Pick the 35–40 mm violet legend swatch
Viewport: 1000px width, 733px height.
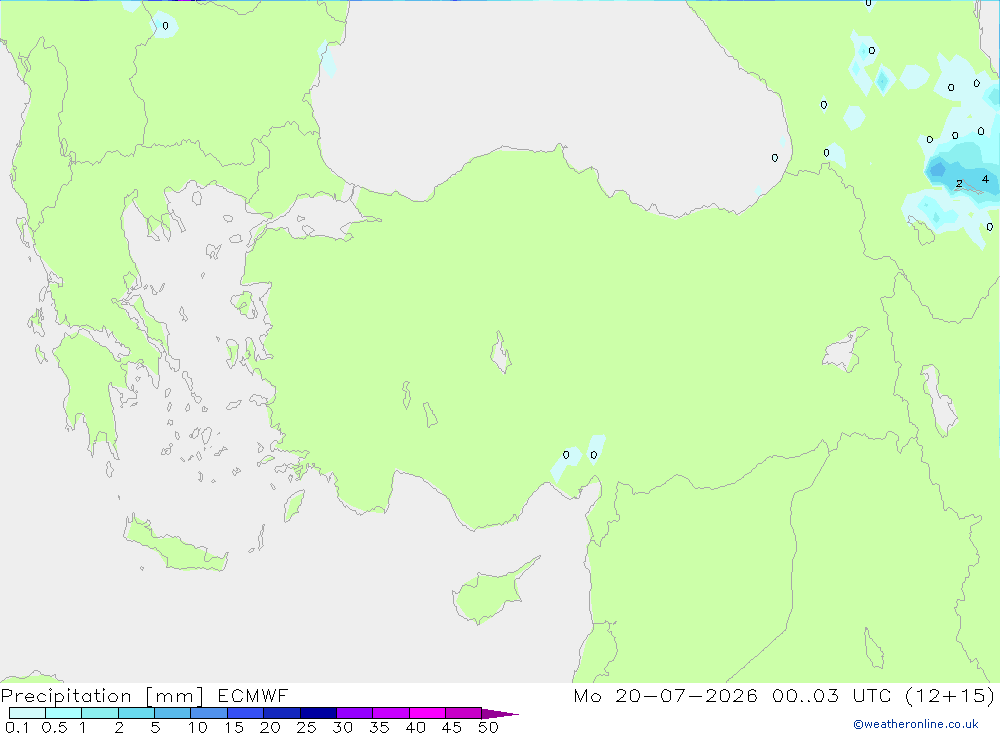(390, 713)
